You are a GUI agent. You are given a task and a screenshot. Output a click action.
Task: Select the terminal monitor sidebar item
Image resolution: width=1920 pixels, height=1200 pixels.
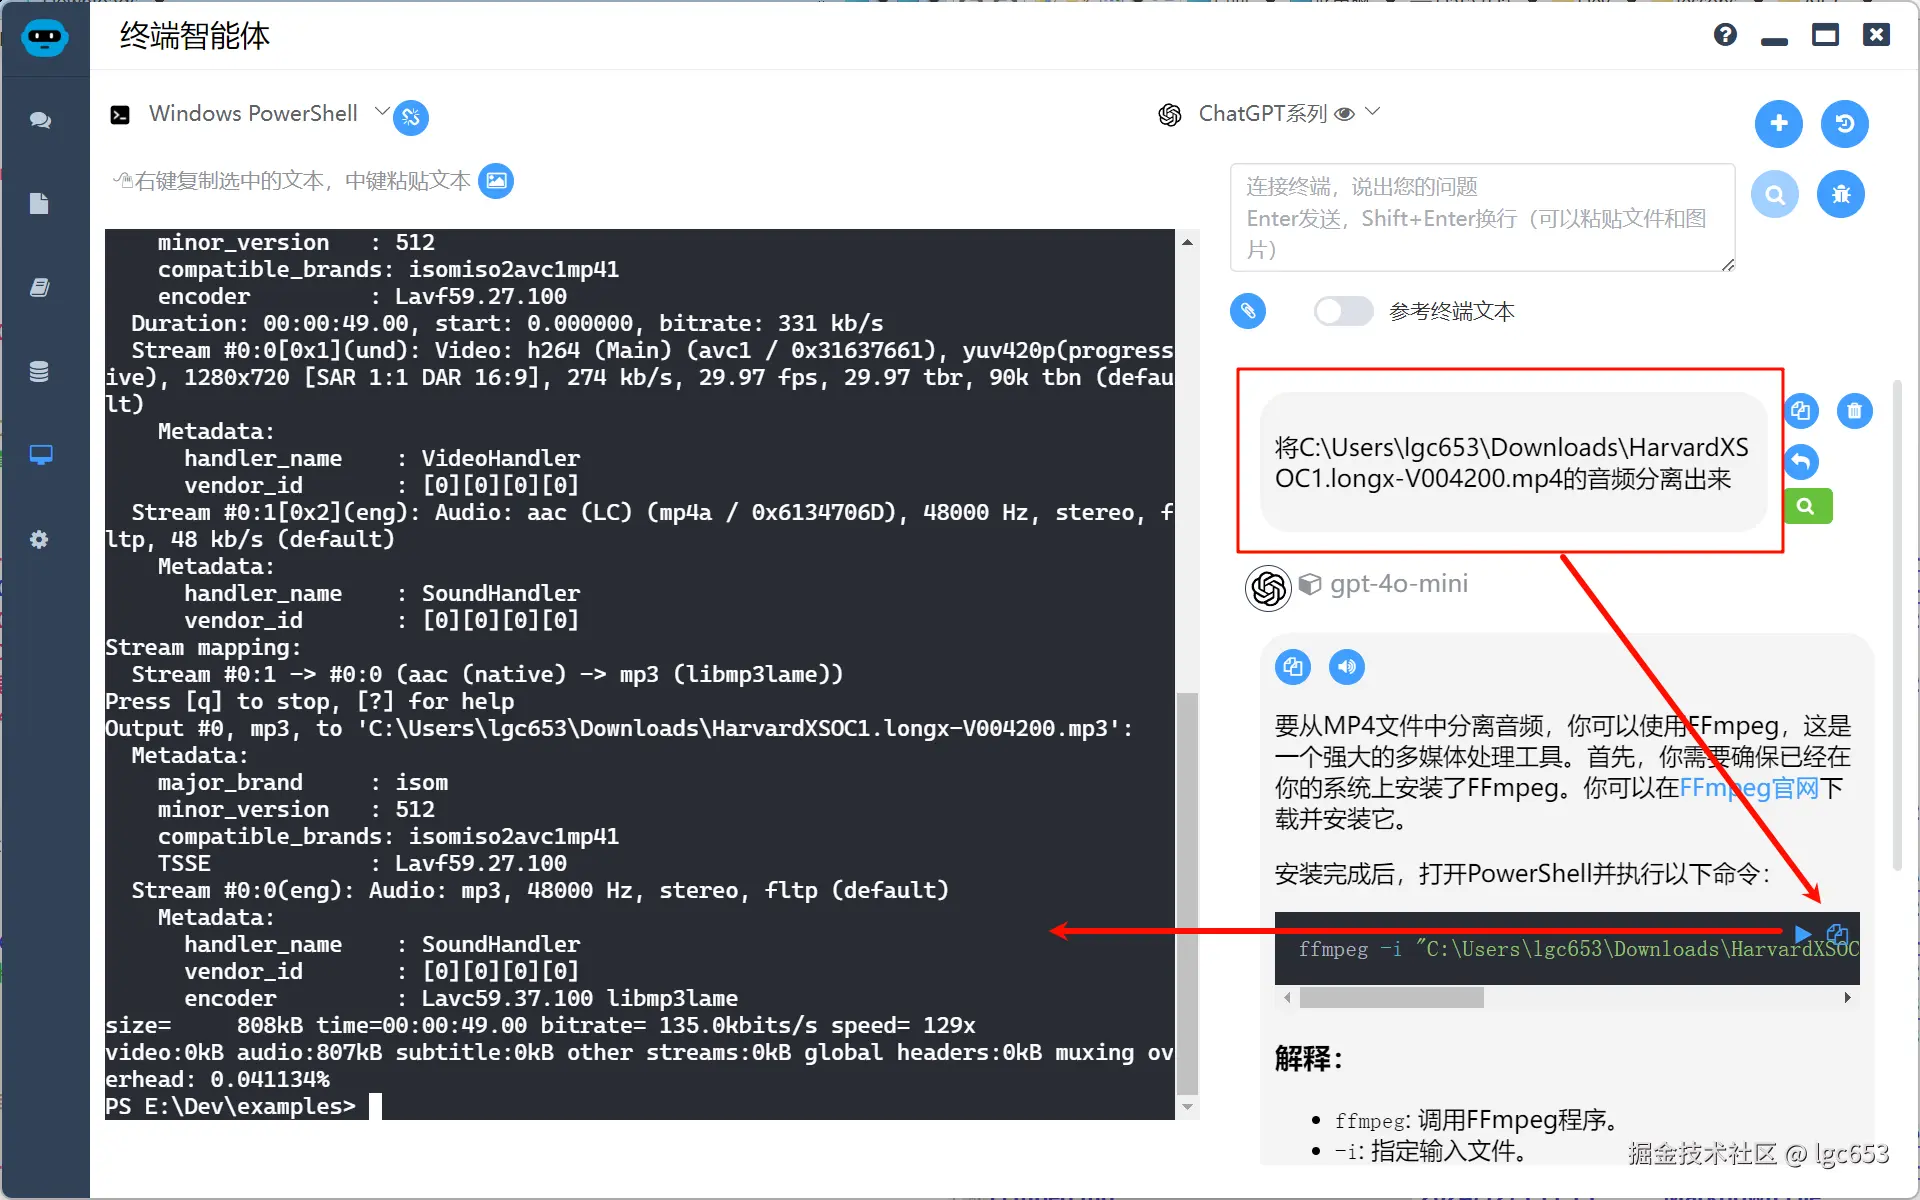pyautogui.click(x=40, y=456)
